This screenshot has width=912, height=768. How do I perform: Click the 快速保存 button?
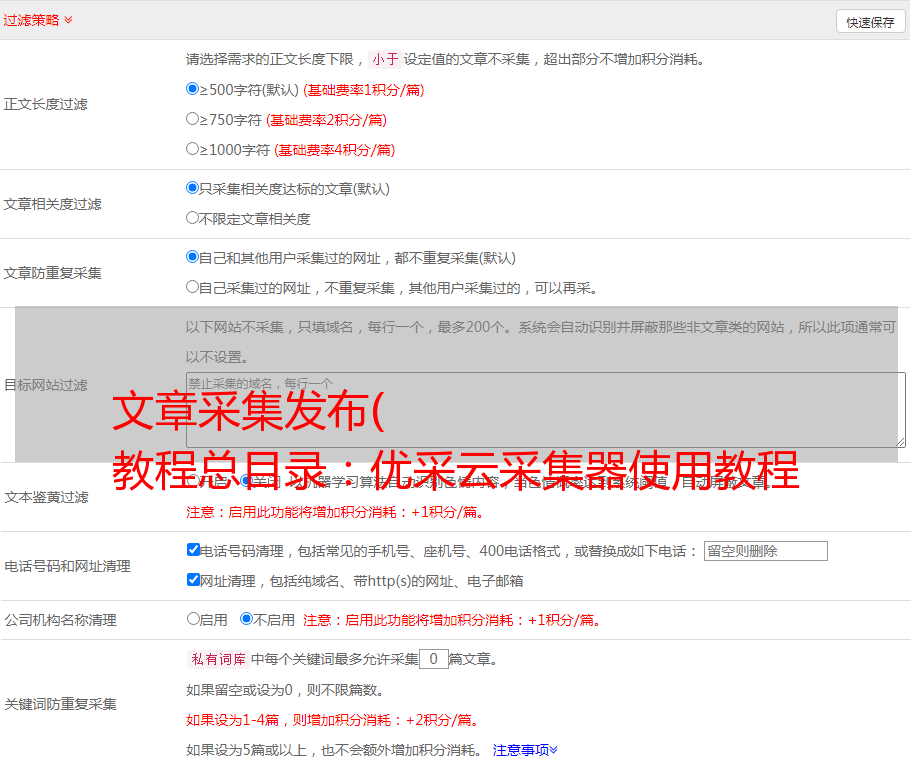(870, 22)
